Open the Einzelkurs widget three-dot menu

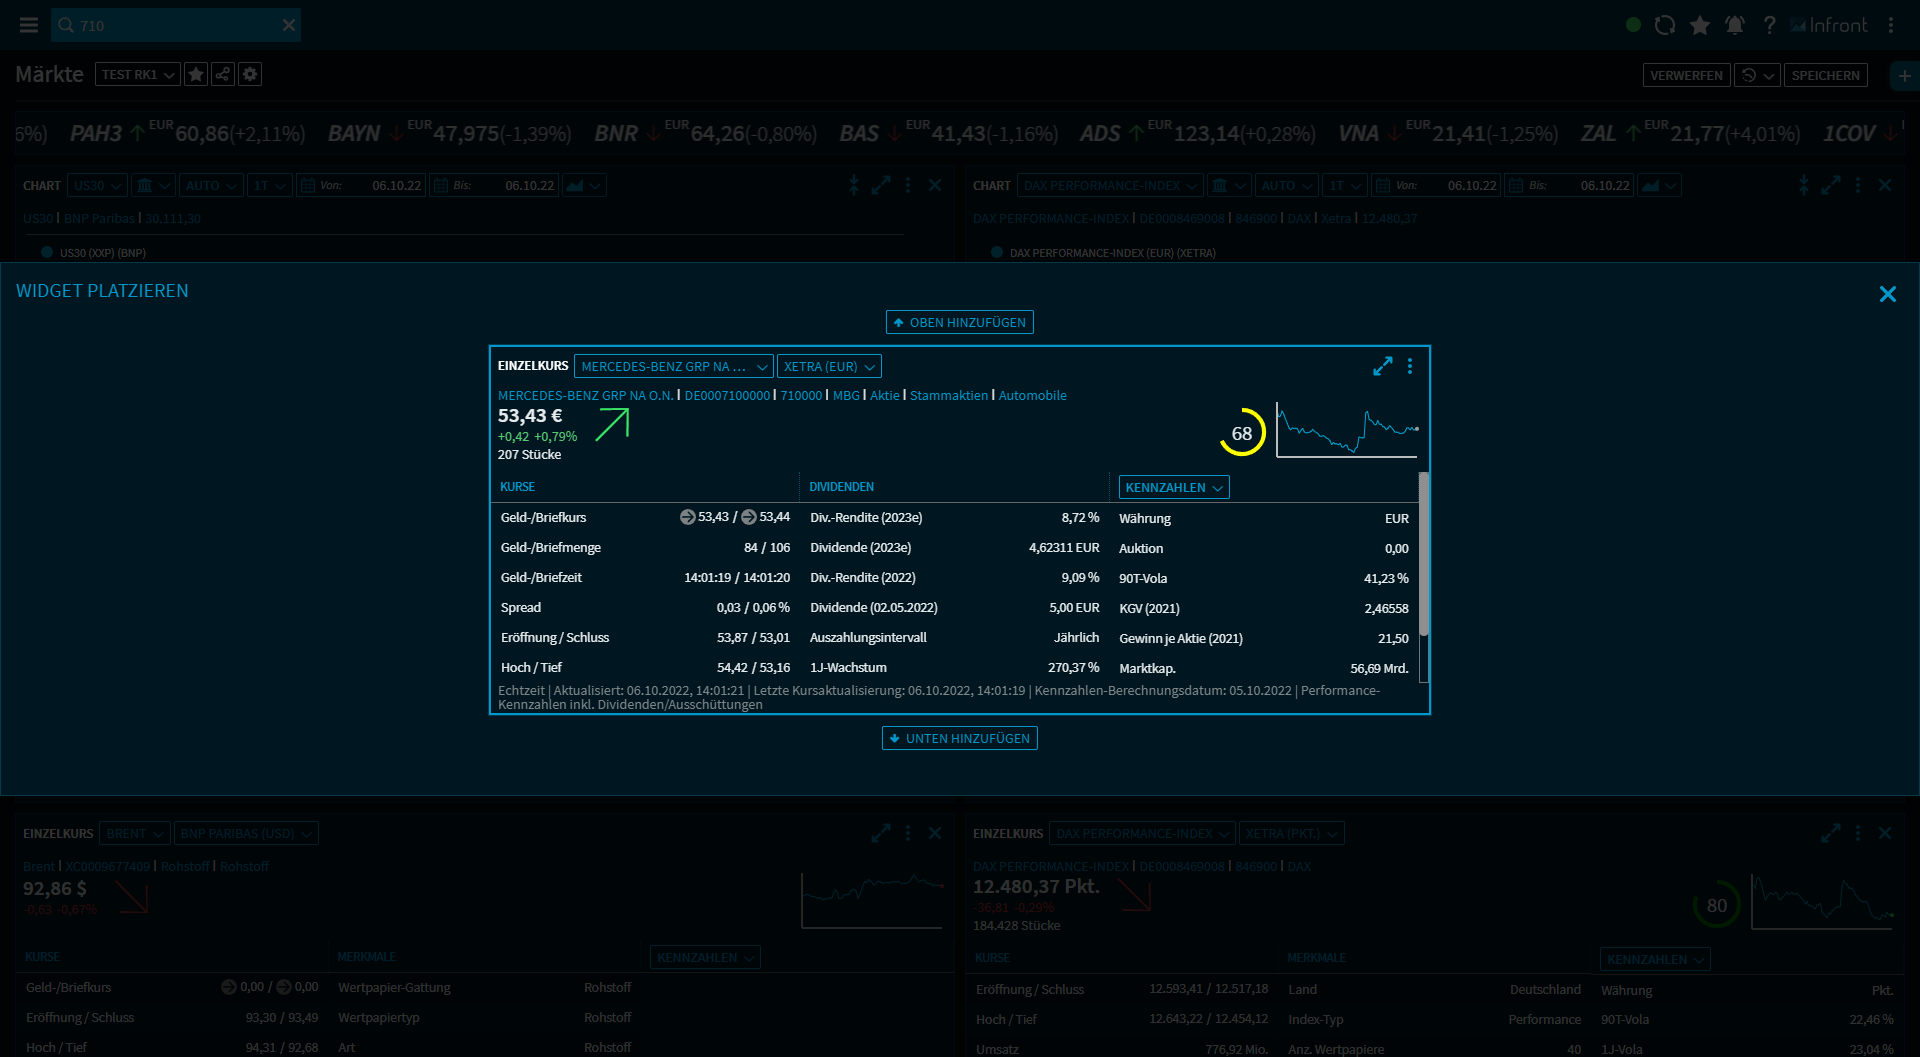pyautogui.click(x=1410, y=367)
